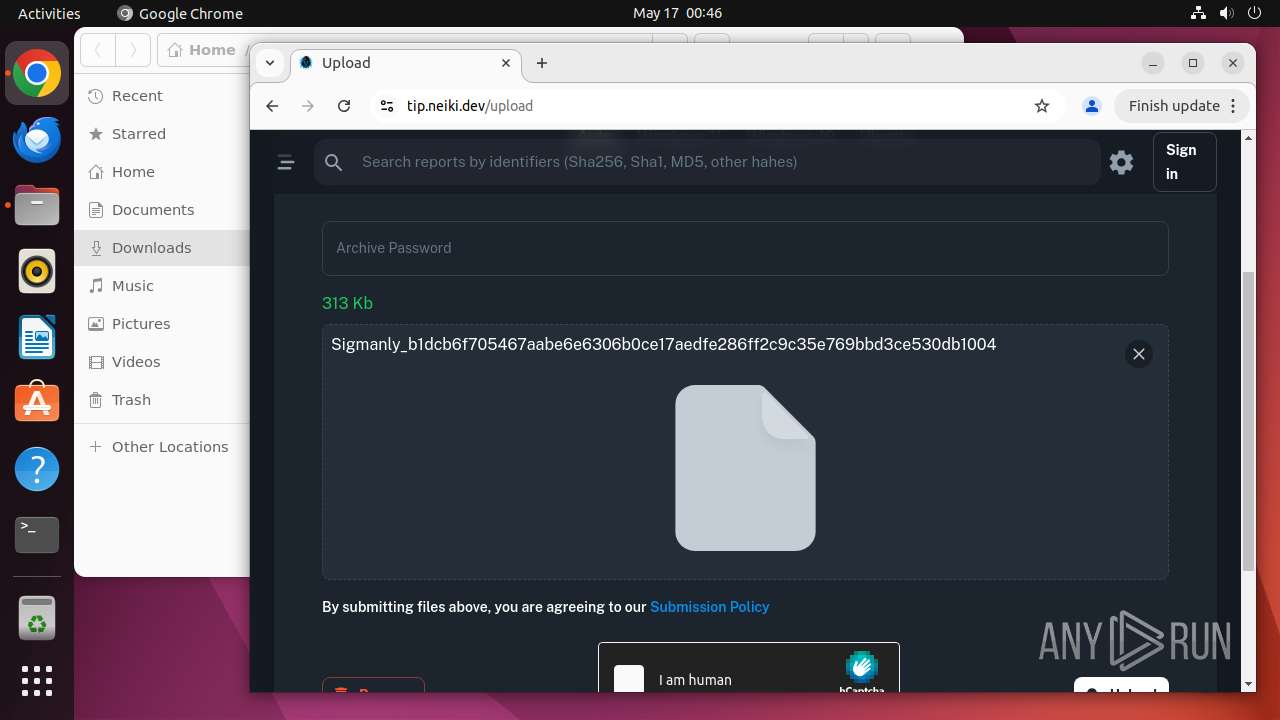
Task: Open Other Locations in Files sidebar
Action: 162,447
